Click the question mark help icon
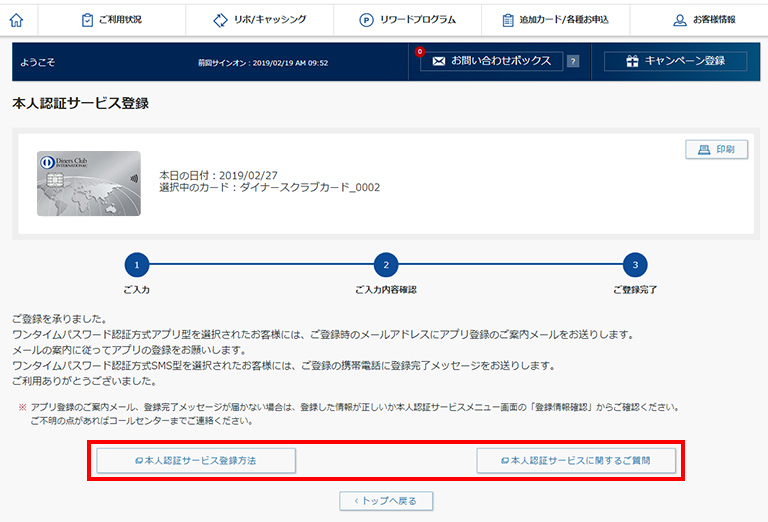The width and height of the screenshot is (768, 522). point(573,61)
